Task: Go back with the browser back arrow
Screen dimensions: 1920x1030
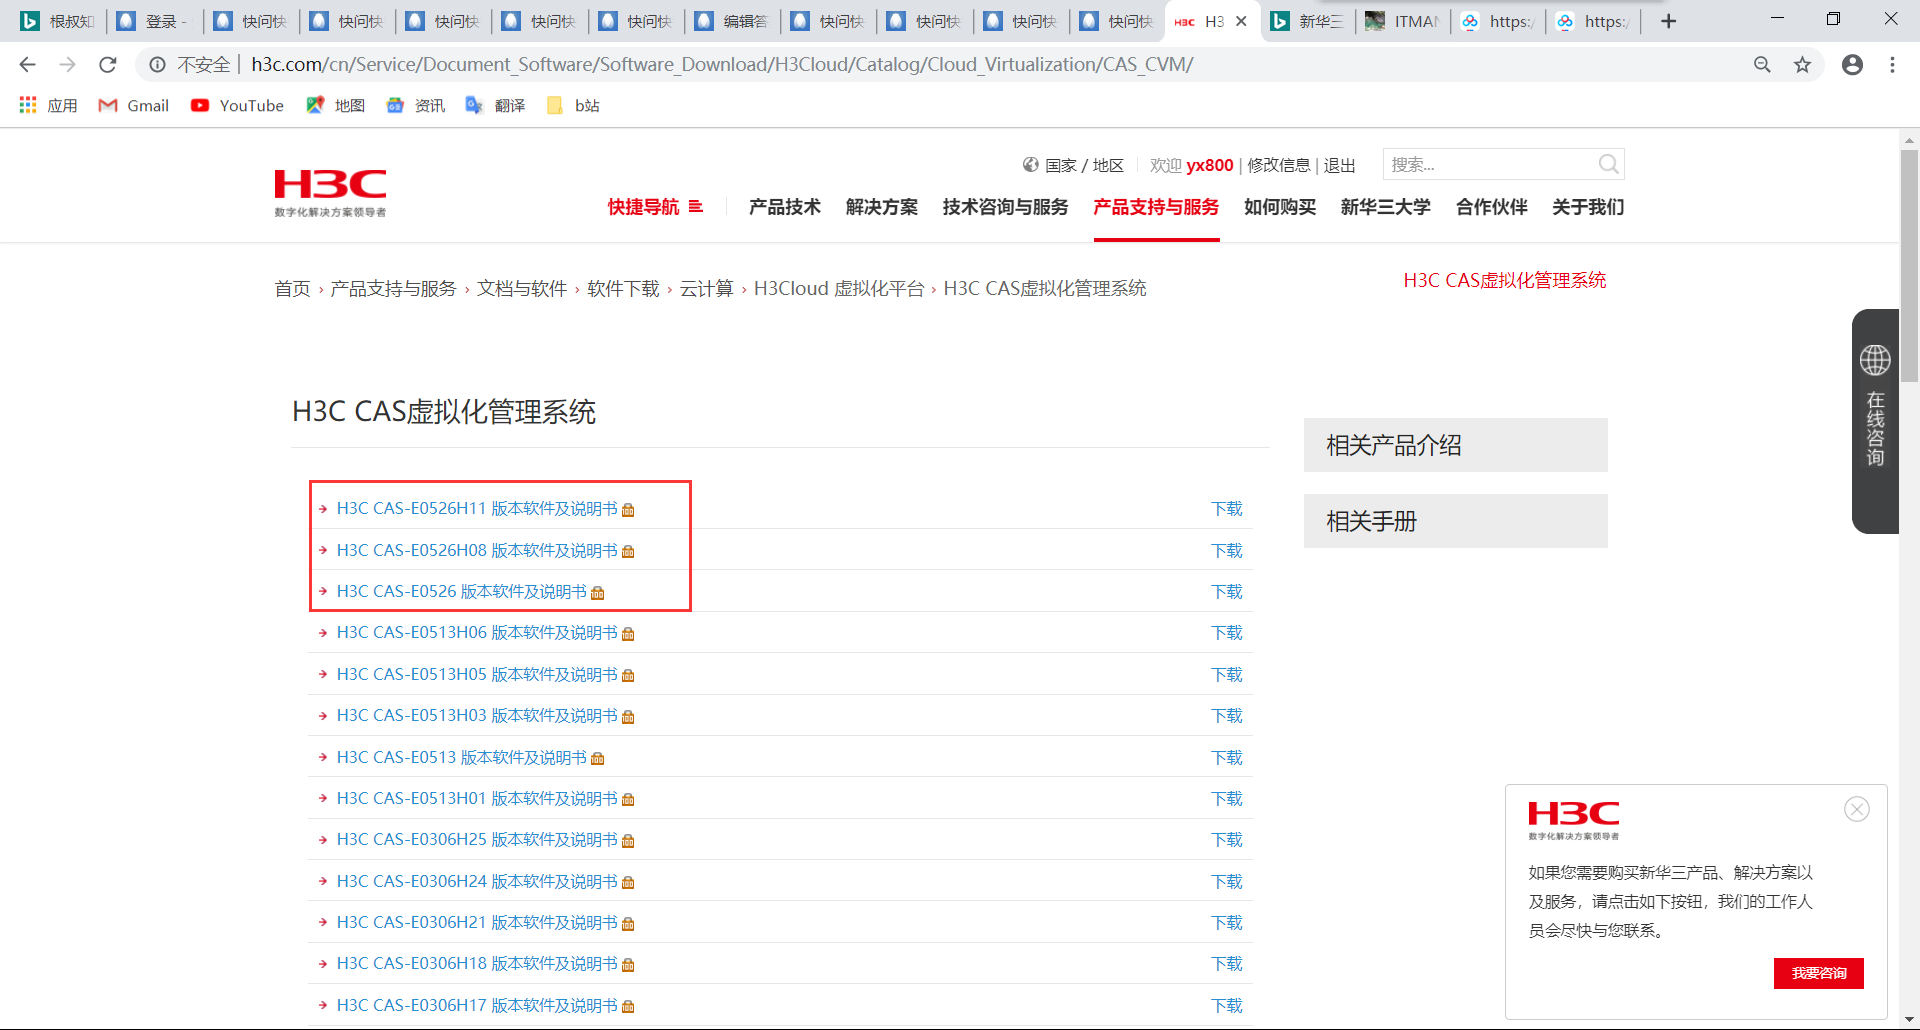Action: [x=27, y=65]
